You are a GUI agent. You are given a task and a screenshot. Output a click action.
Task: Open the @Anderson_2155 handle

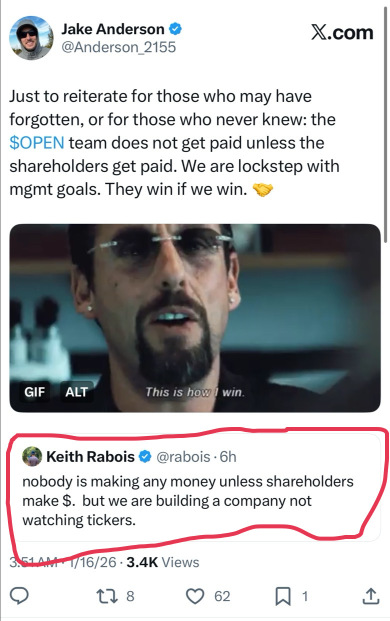118,47
